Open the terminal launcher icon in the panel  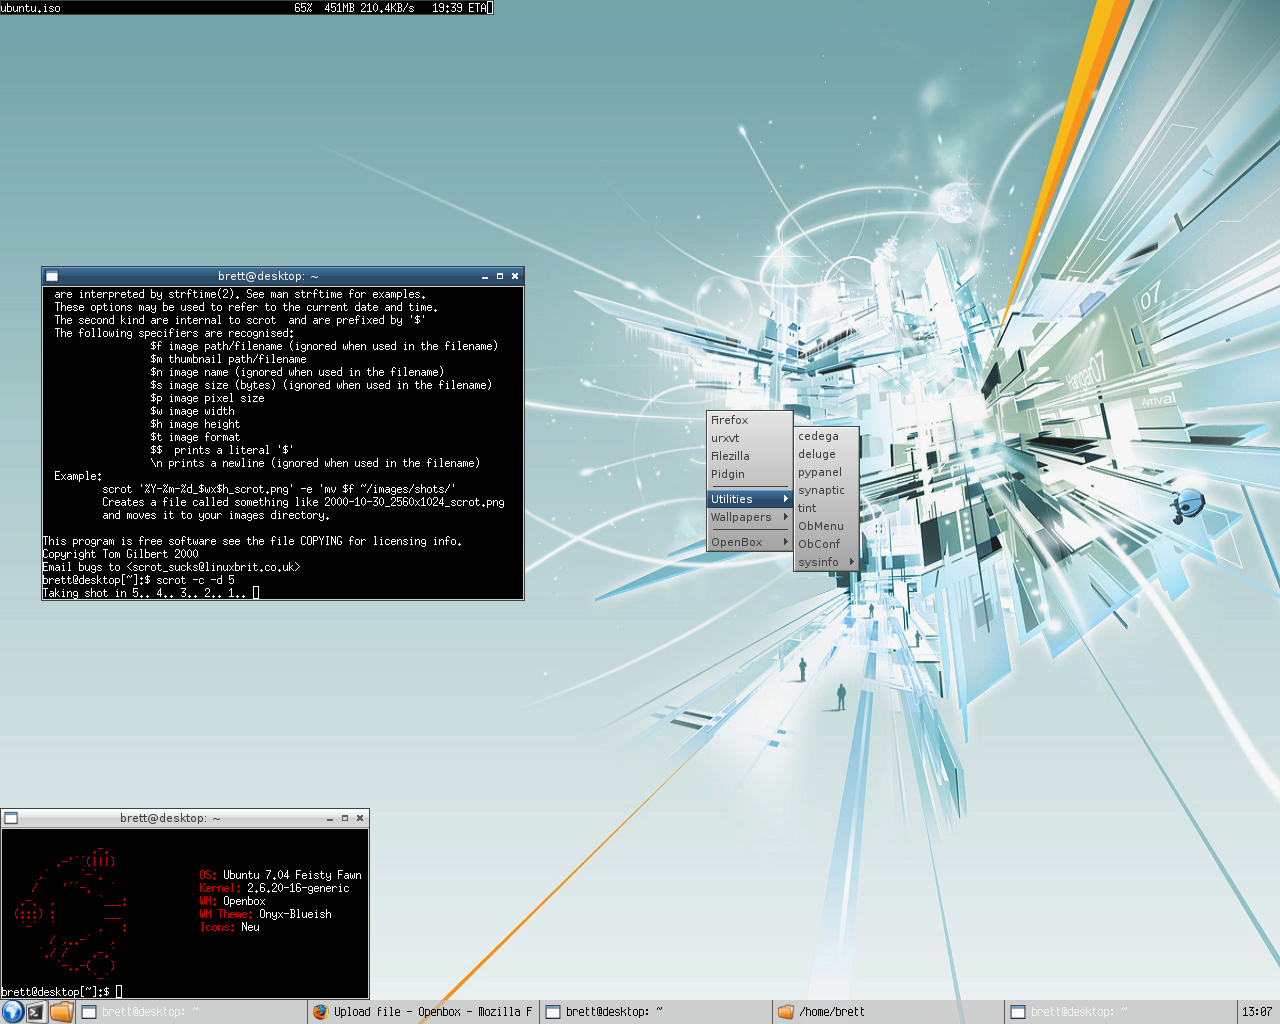pos(36,1012)
